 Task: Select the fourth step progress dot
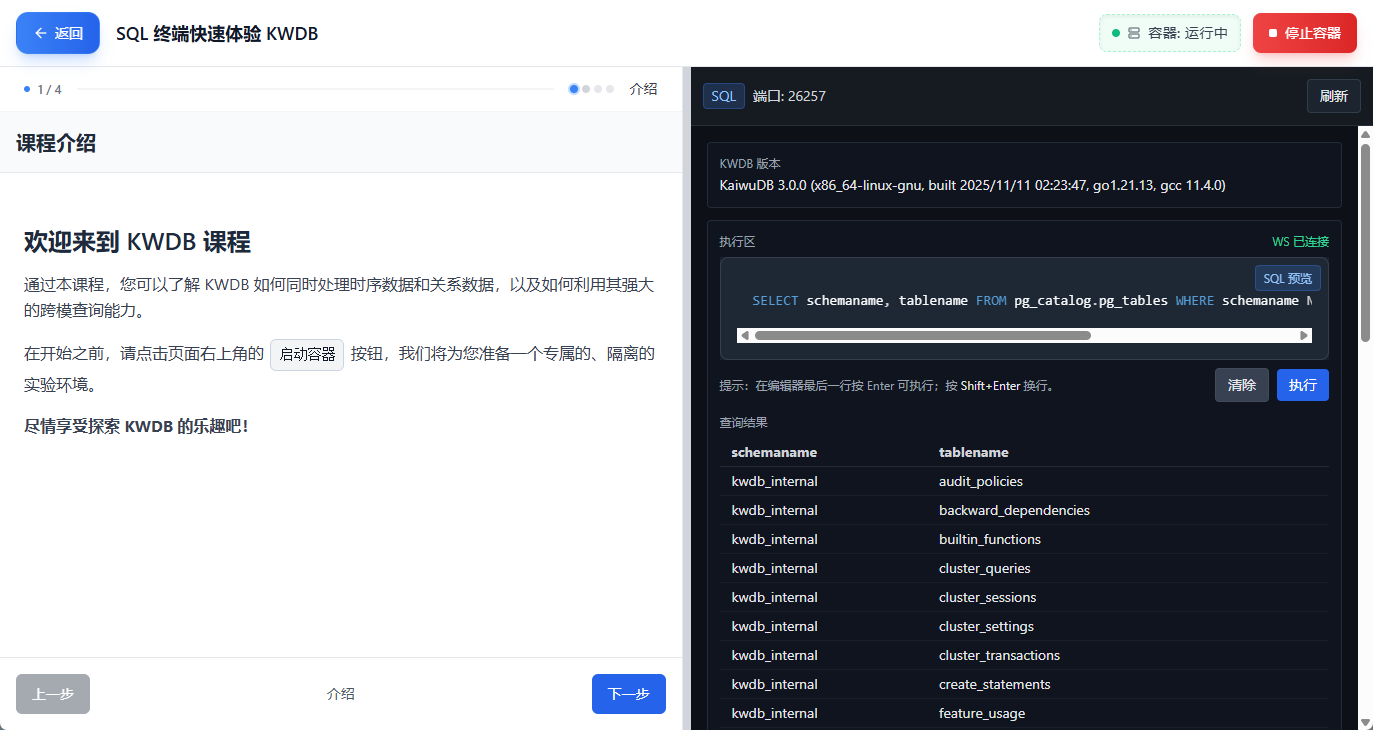coord(610,89)
